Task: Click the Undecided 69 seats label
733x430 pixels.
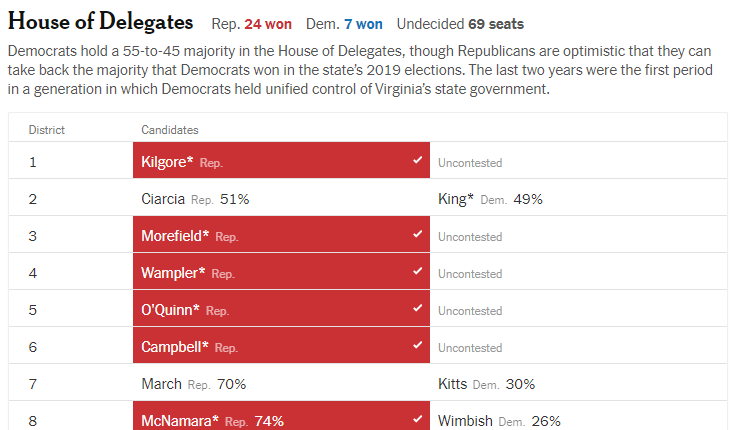Action: point(460,24)
